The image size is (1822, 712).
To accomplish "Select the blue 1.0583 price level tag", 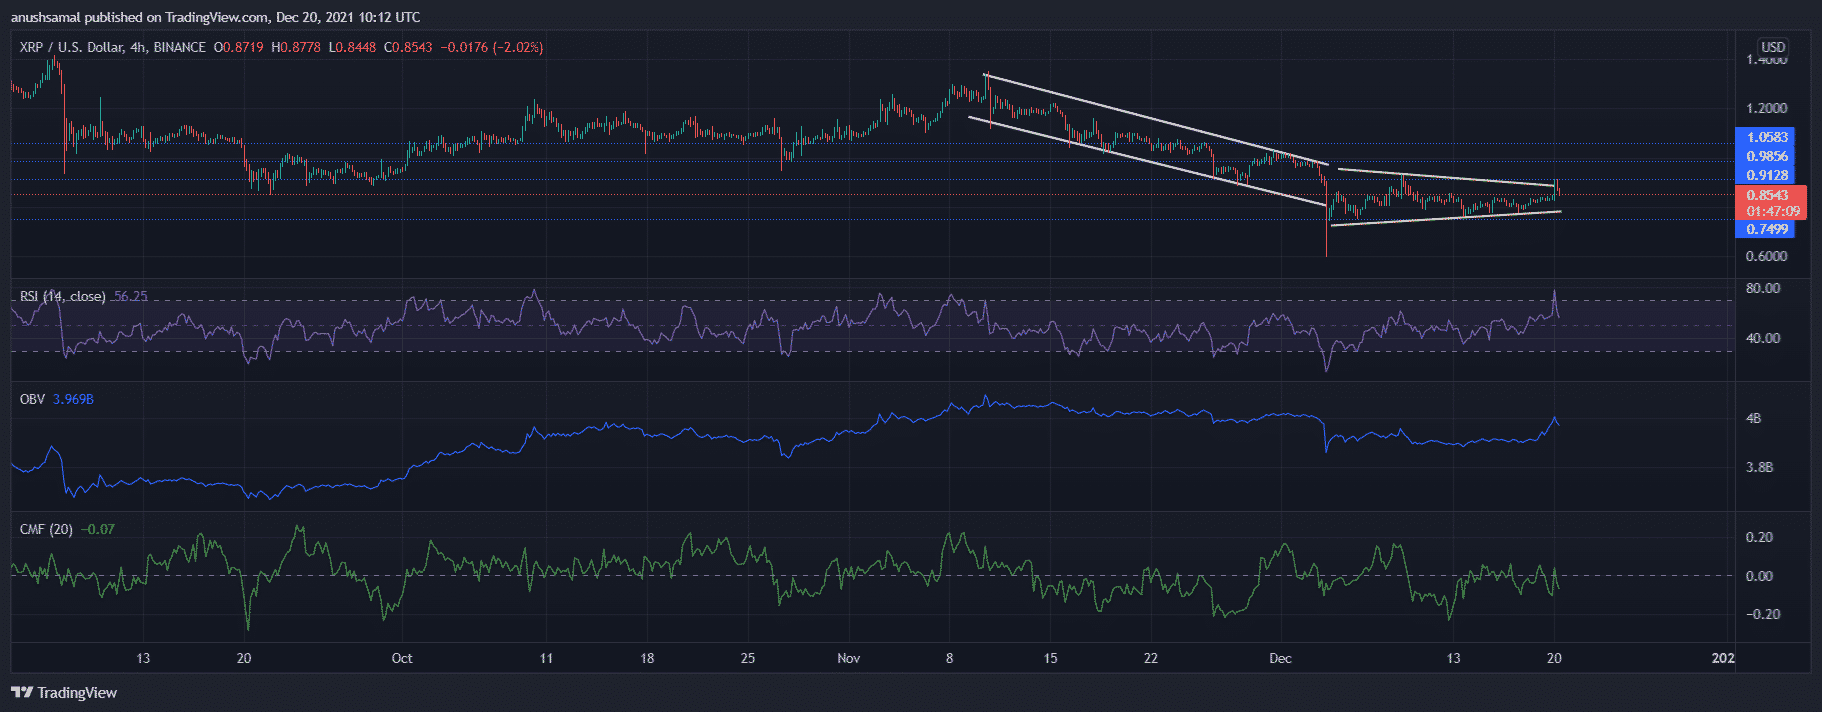I will point(1766,137).
